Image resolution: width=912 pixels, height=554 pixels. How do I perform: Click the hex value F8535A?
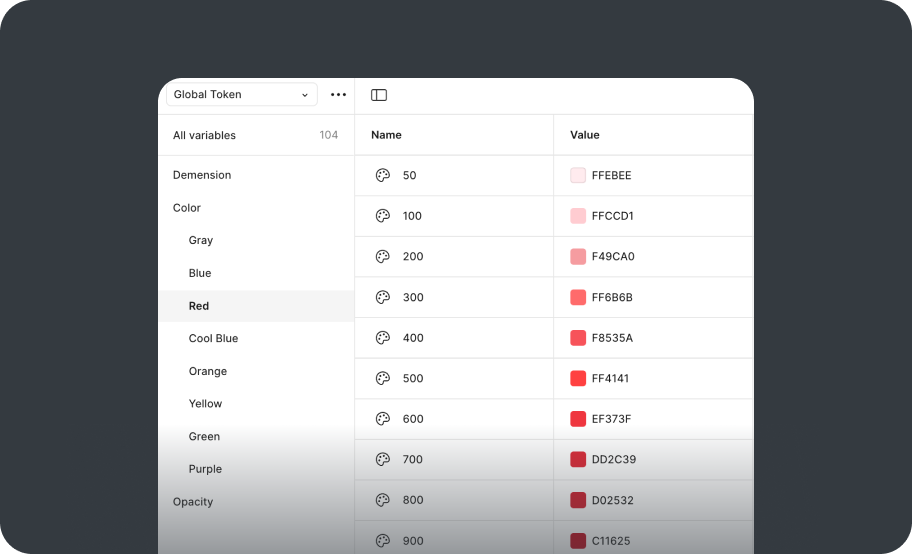tap(612, 338)
